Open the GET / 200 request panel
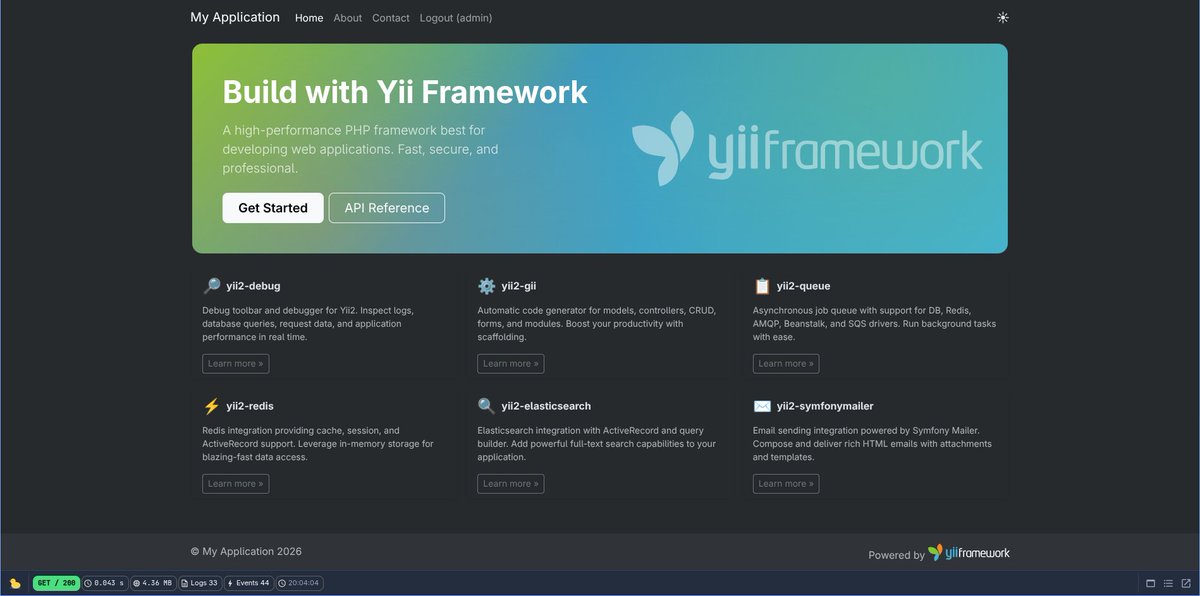The width and height of the screenshot is (1200, 596). pos(55,583)
